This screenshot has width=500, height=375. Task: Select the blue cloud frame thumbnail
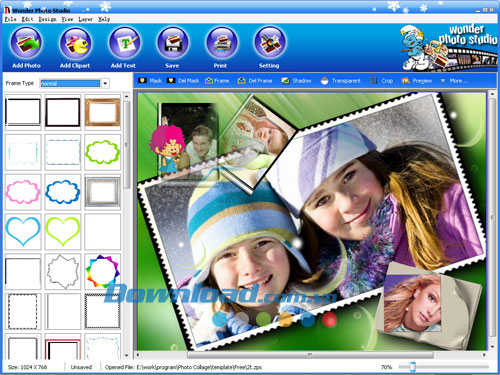[63, 192]
